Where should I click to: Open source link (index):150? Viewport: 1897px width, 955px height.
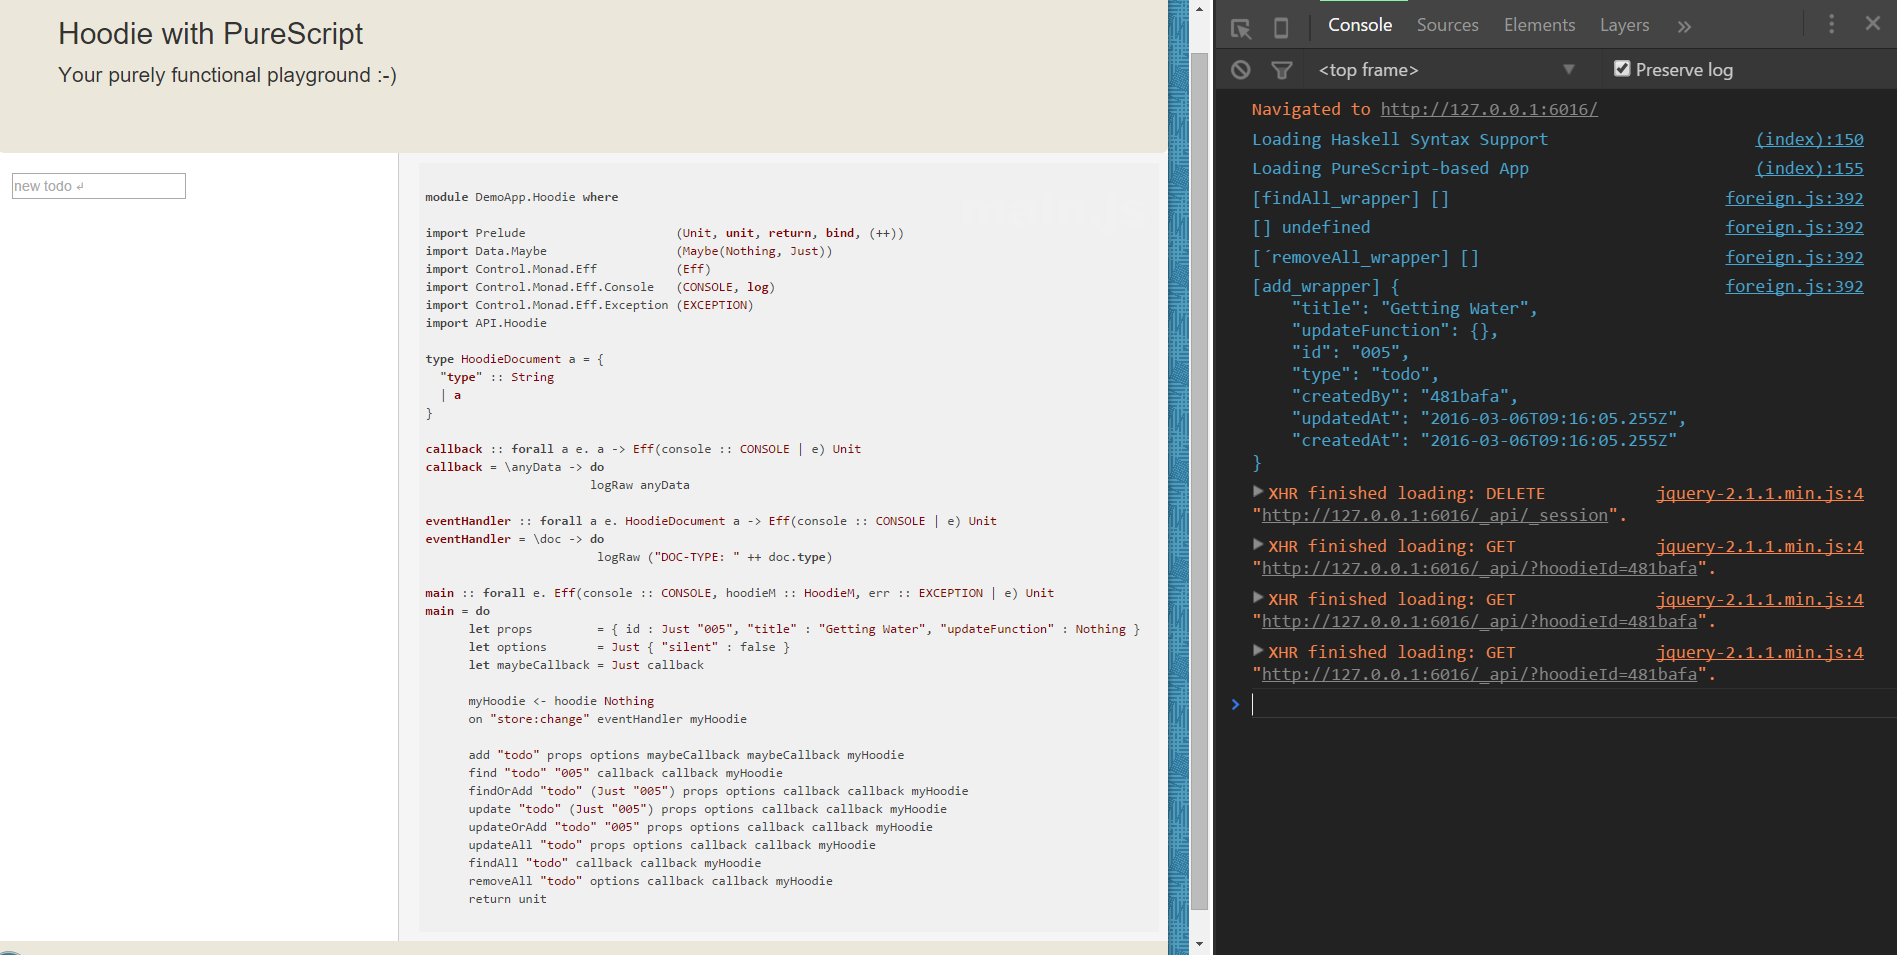pyautogui.click(x=1809, y=139)
